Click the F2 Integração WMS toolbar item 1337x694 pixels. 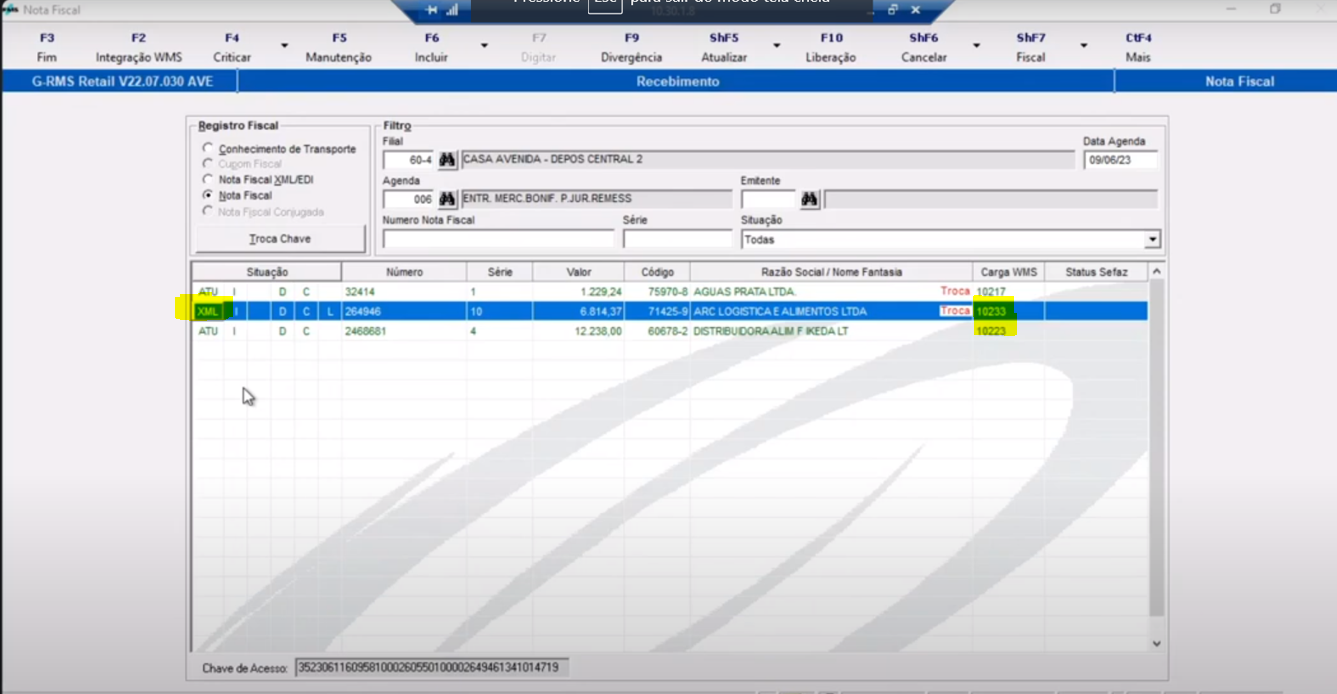(139, 48)
